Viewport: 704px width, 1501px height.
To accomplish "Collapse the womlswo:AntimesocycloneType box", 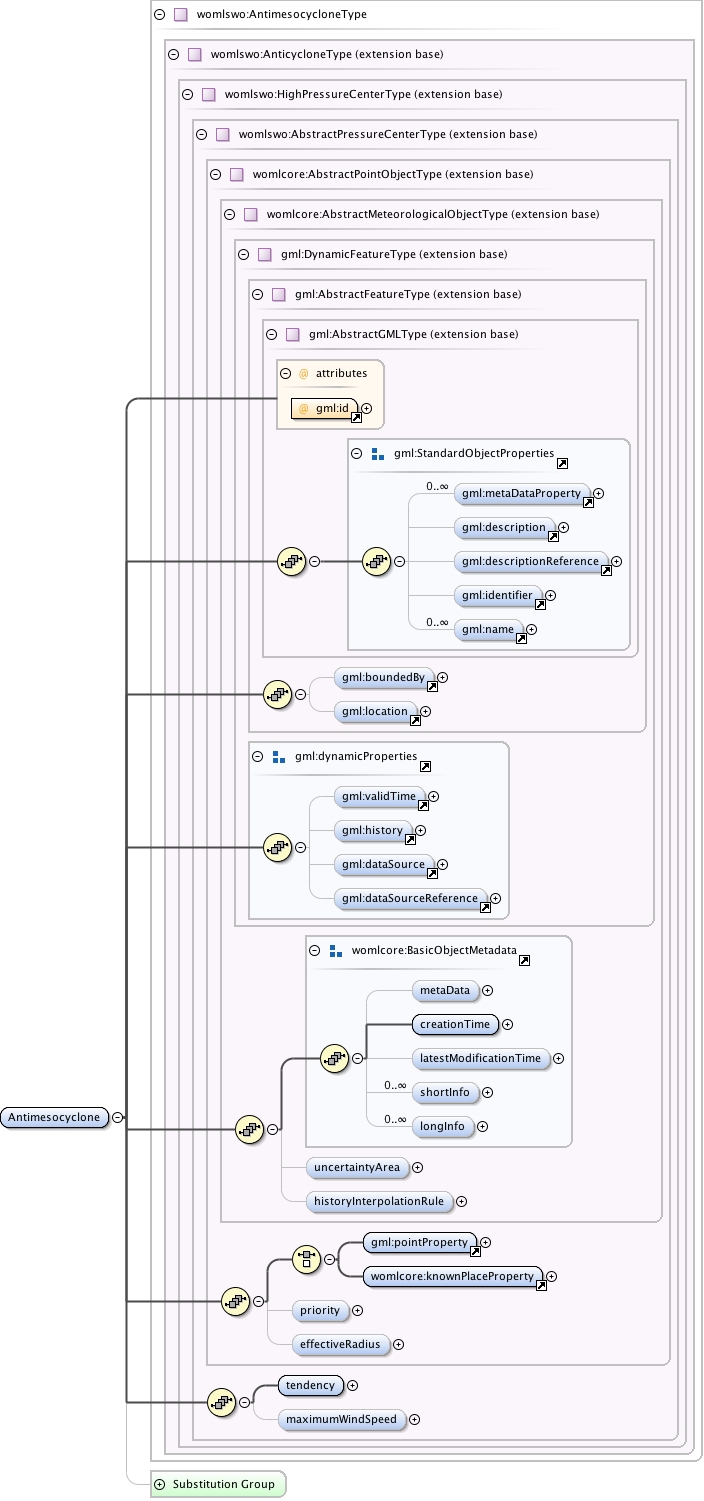I will point(159,15).
